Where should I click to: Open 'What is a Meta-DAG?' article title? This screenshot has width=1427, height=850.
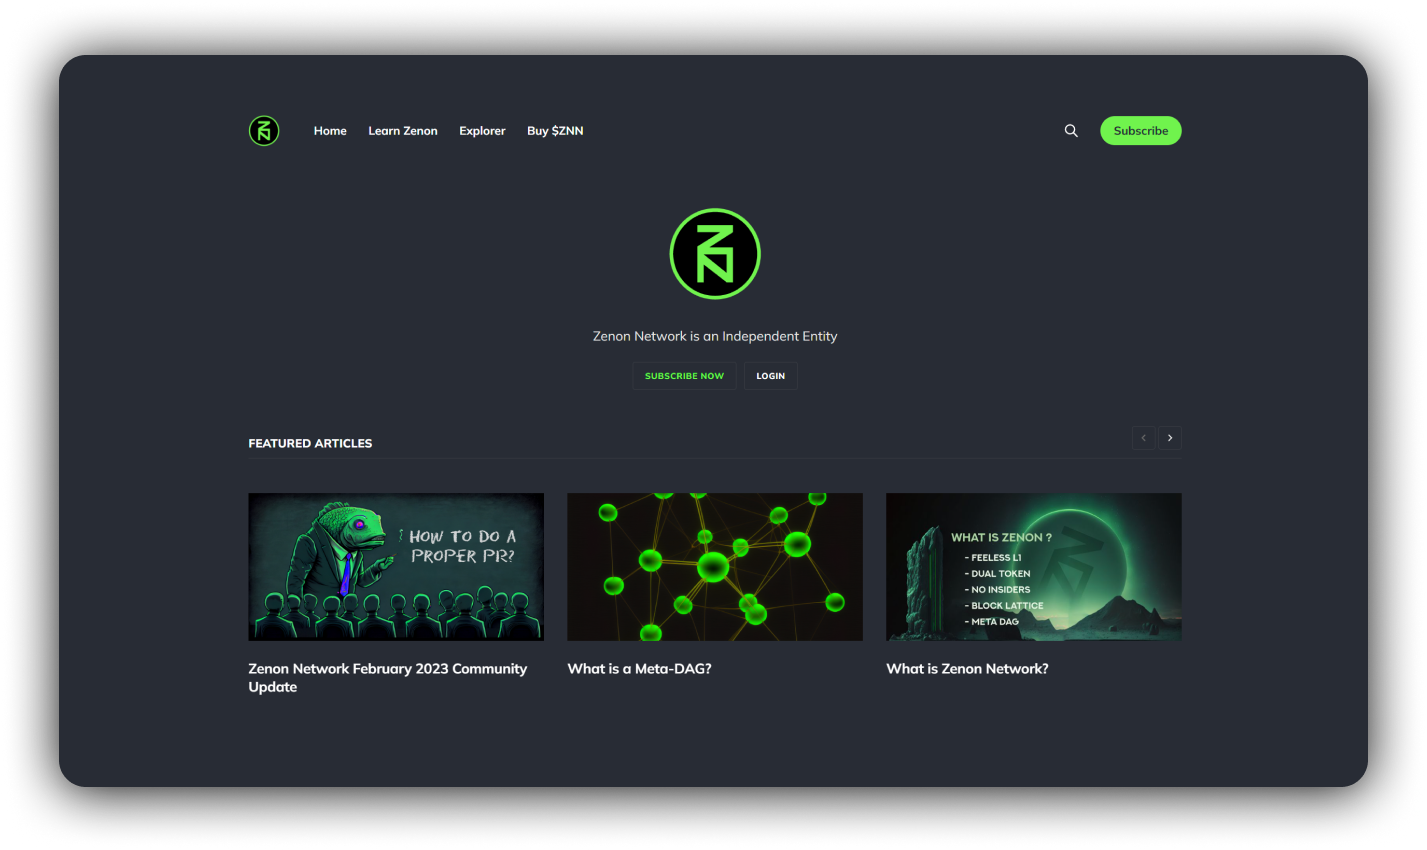(x=639, y=669)
